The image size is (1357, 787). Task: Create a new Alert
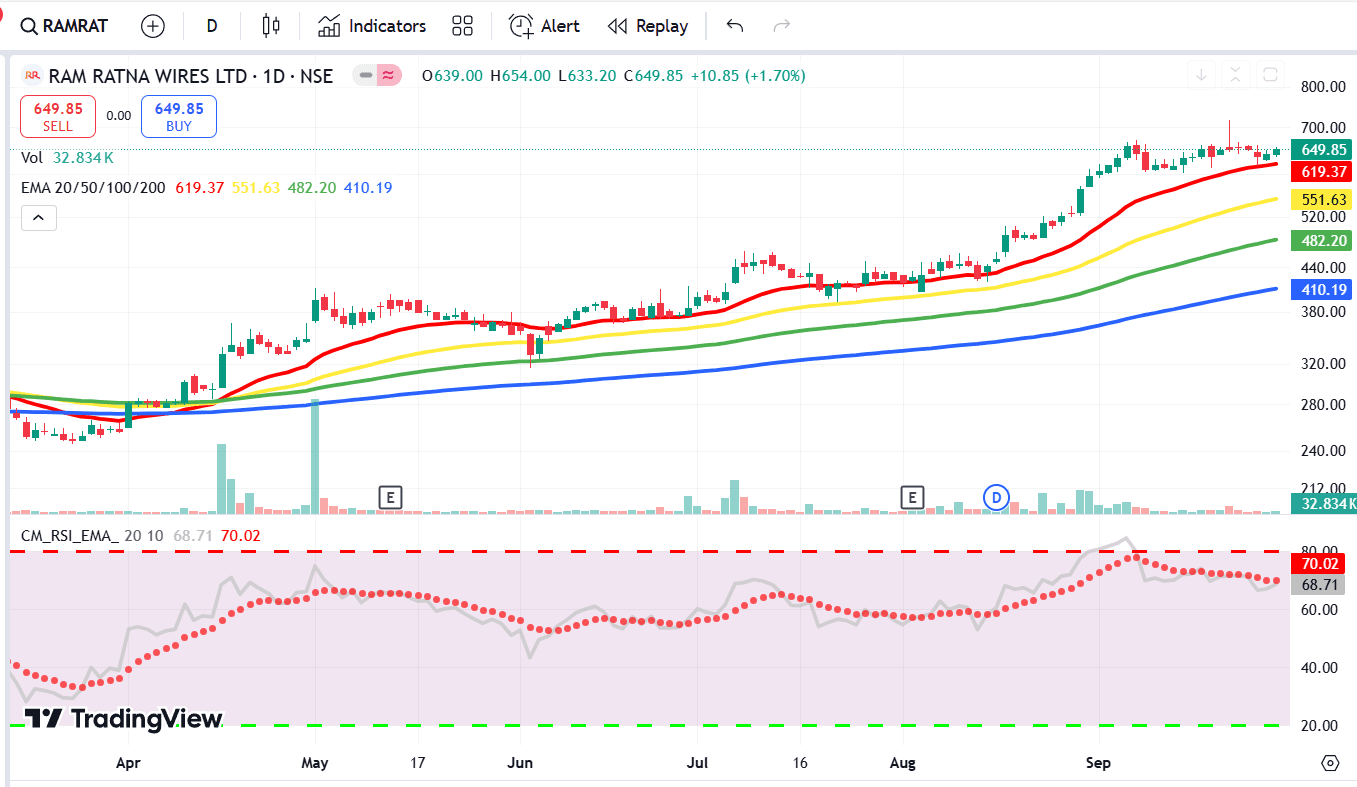pyautogui.click(x=544, y=26)
